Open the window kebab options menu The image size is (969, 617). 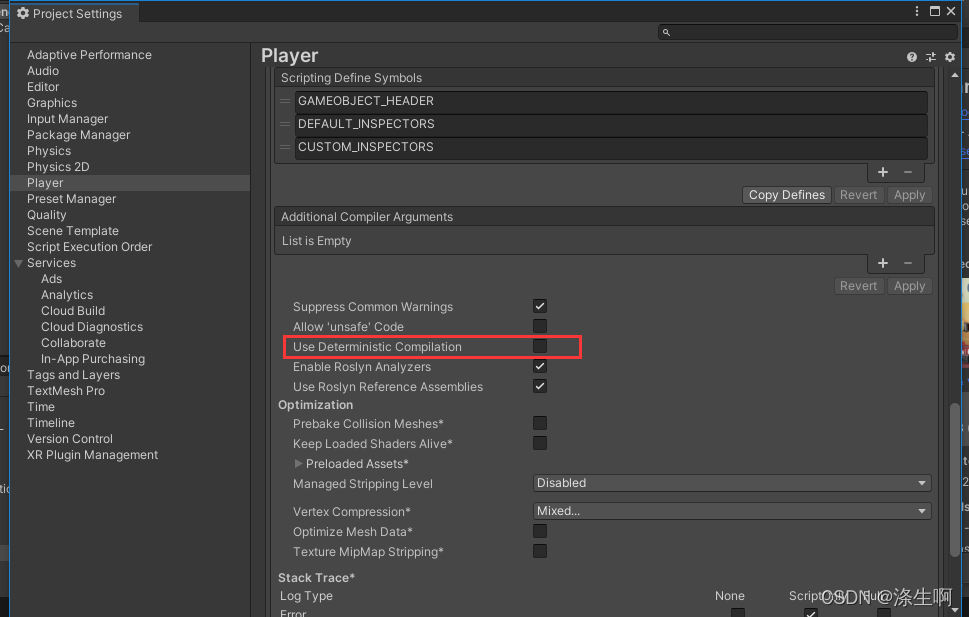[x=917, y=11]
